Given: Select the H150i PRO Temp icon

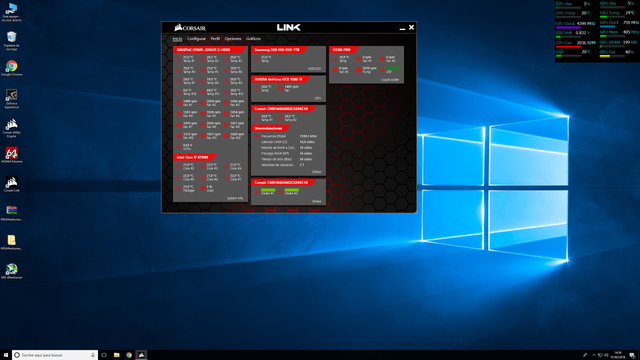Looking at the screenshot, I should [x=335, y=59].
